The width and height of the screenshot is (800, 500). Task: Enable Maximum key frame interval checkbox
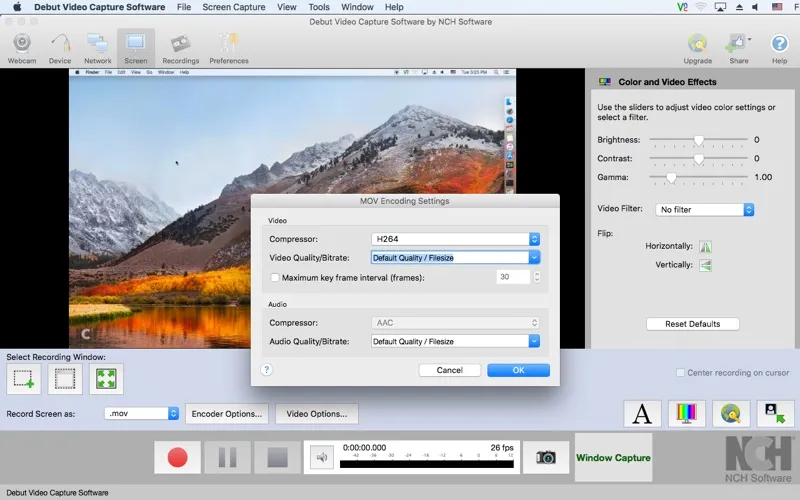[x=275, y=277]
